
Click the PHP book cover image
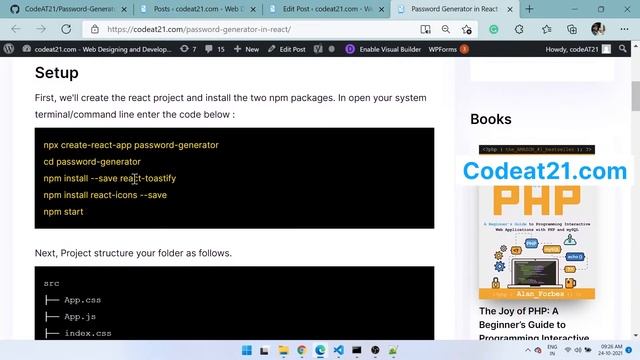point(537,222)
